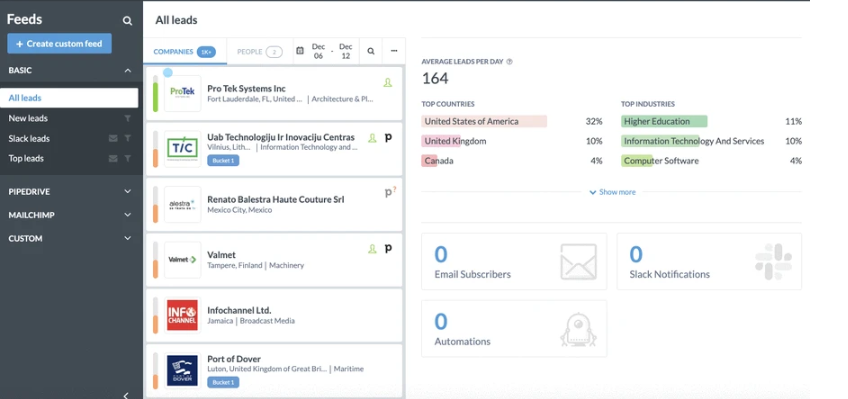
Task: Click the search icon in leads toolbar
Action: pos(371,51)
